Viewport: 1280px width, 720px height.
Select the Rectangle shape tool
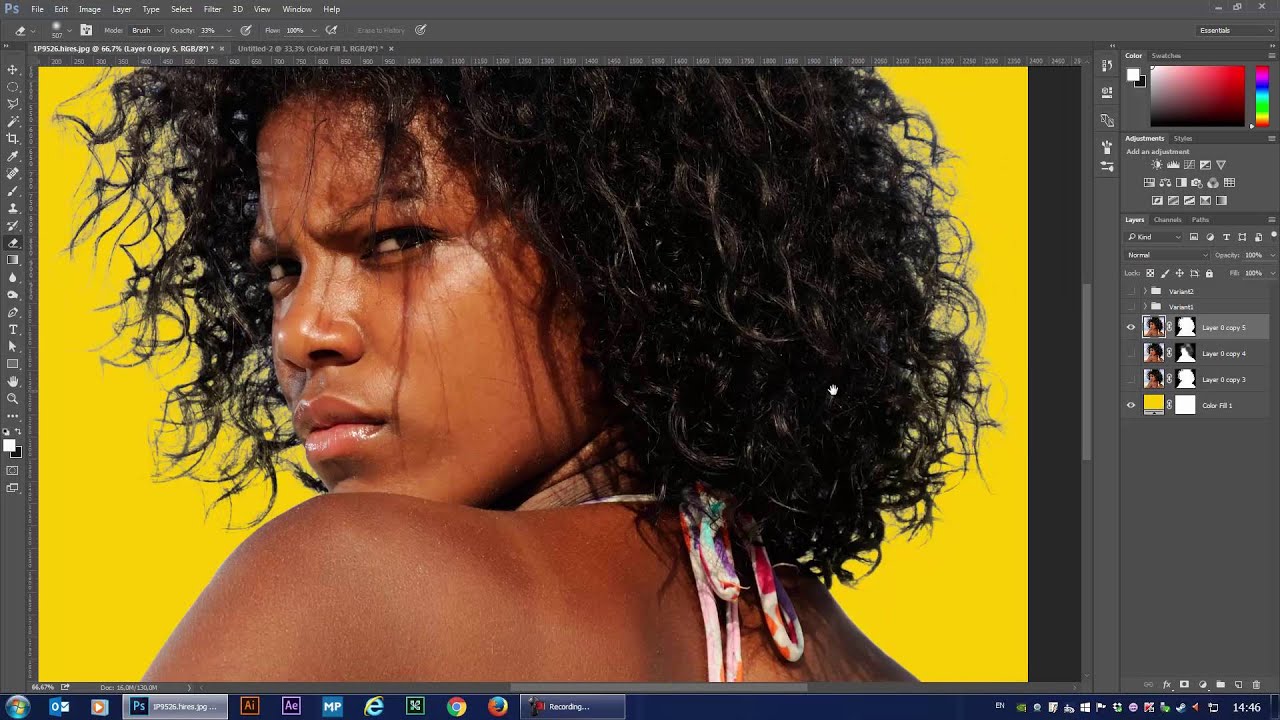tap(13, 364)
